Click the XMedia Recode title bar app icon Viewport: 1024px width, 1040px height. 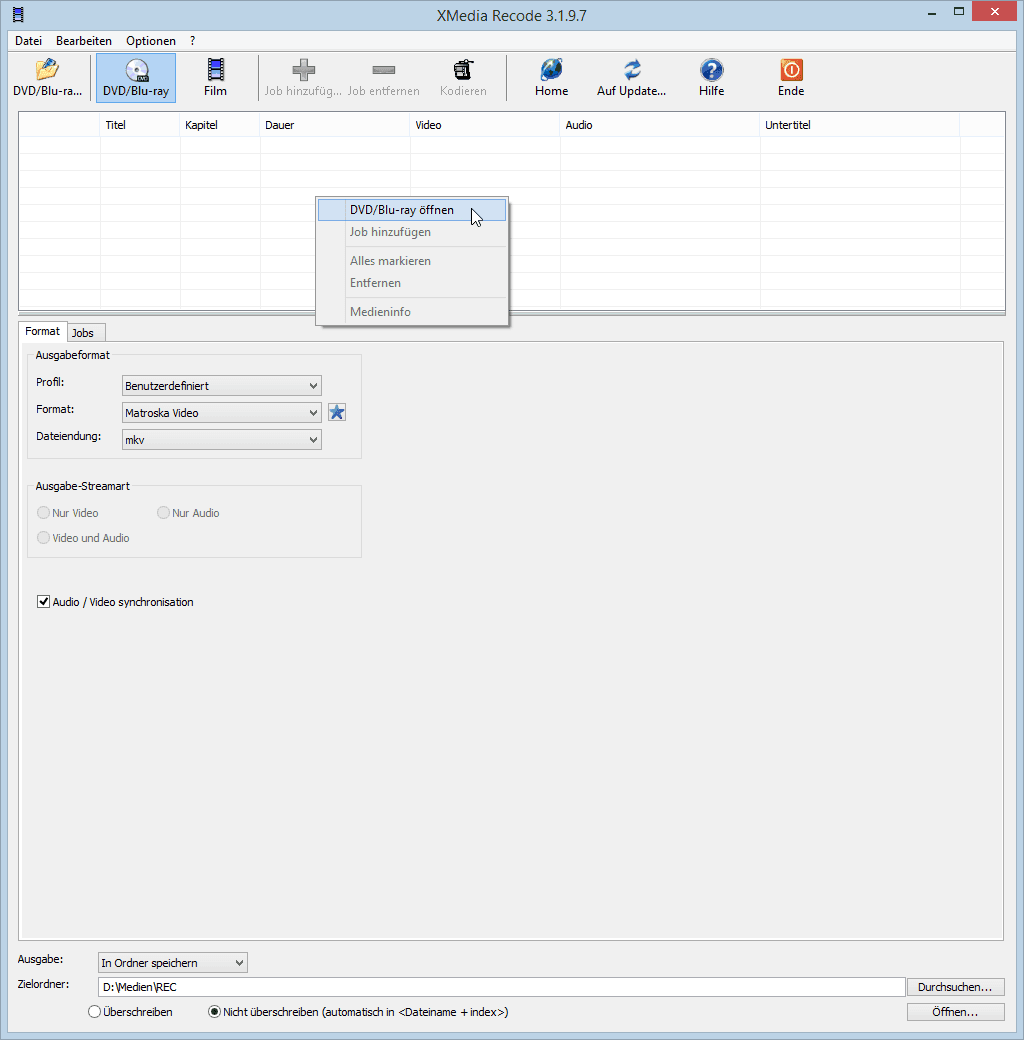click(x=18, y=15)
